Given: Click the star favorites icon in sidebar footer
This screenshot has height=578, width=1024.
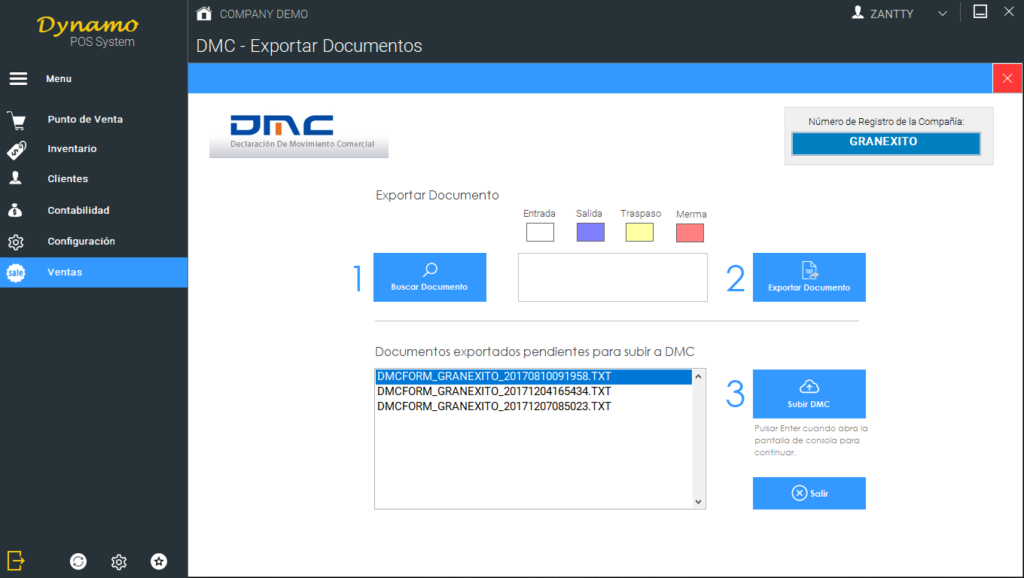Looking at the screenshot, I should [x=158, y=562].
